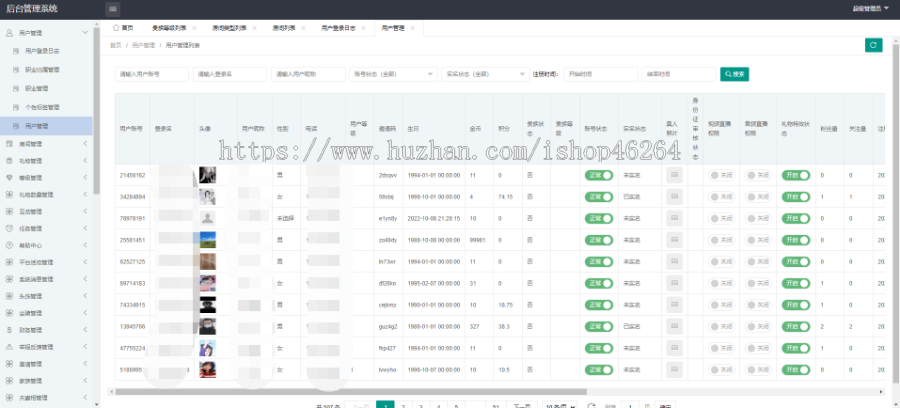Viewport: 900px width, 408px height.
Task: Enable 音频直播权限 switch for user 13945766
Action: (758, 327)
